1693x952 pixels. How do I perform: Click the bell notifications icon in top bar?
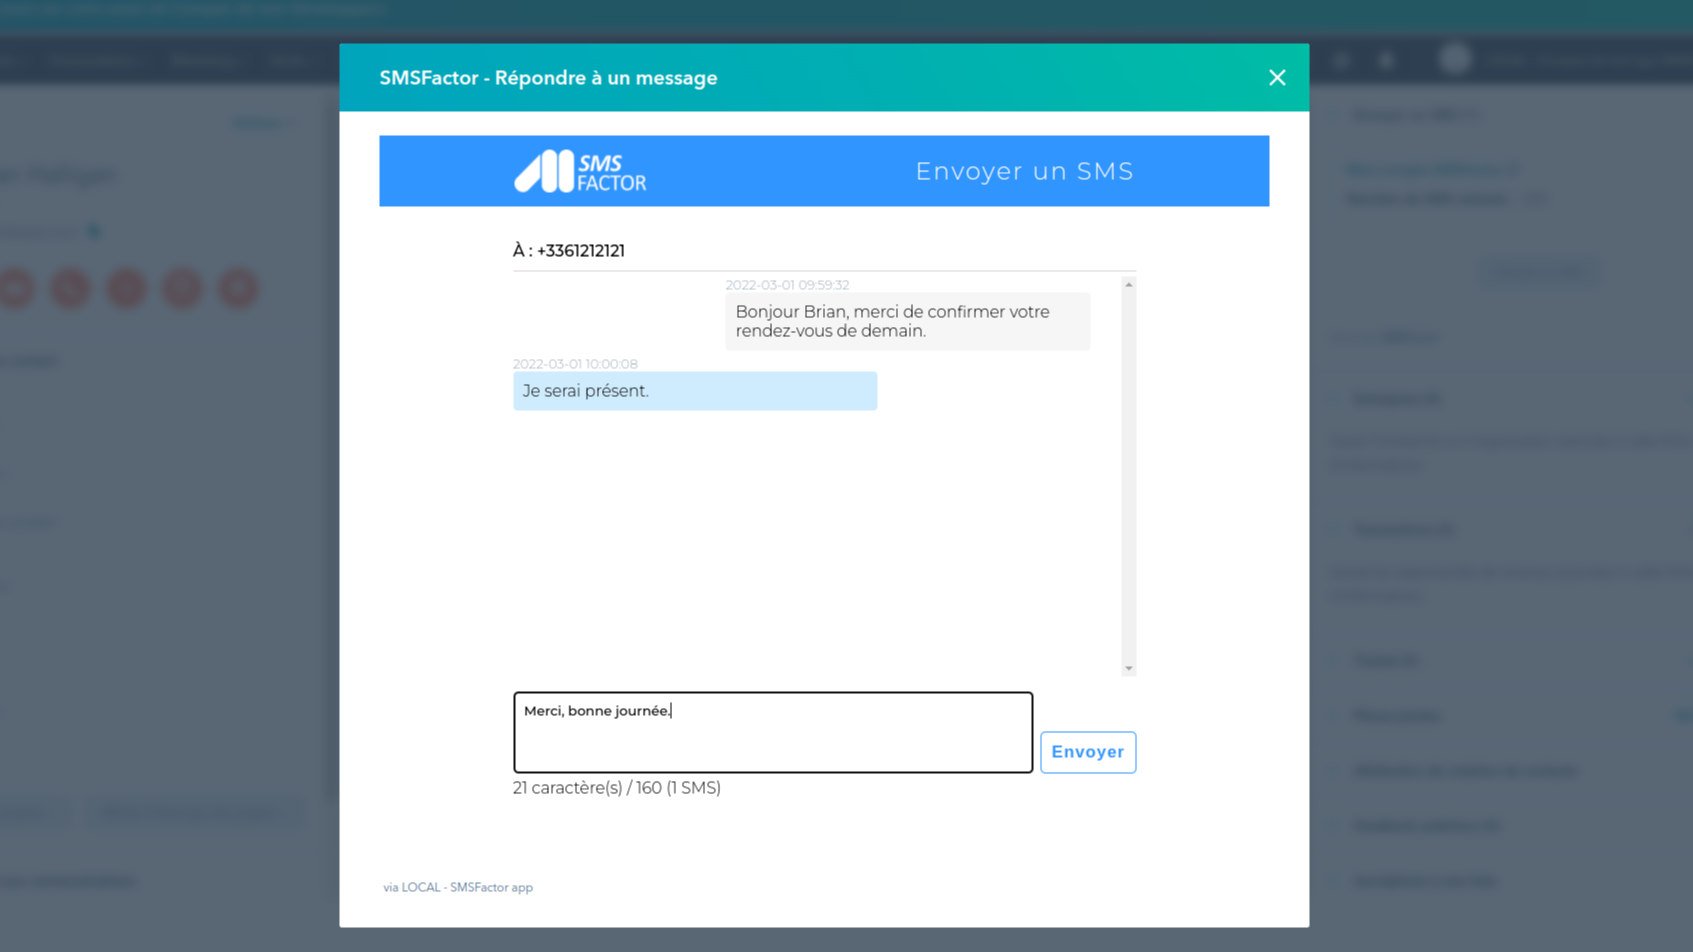pos(1386,60)
